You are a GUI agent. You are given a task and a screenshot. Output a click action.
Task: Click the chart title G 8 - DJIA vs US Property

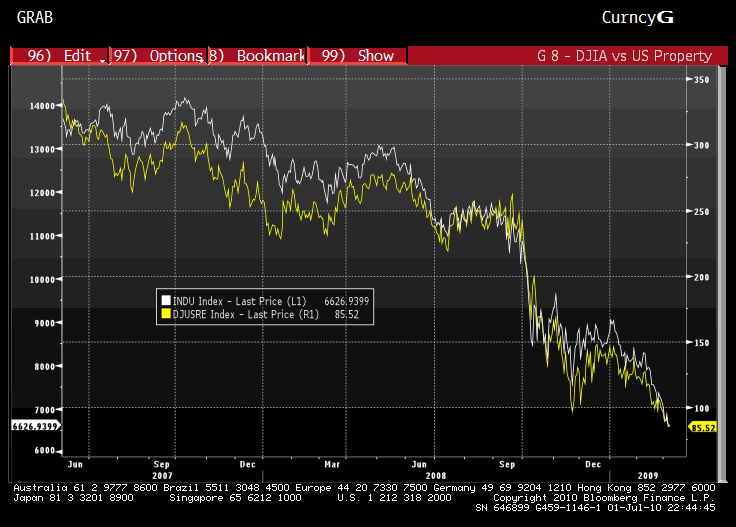pyautogui.click(x=624, y=56)
